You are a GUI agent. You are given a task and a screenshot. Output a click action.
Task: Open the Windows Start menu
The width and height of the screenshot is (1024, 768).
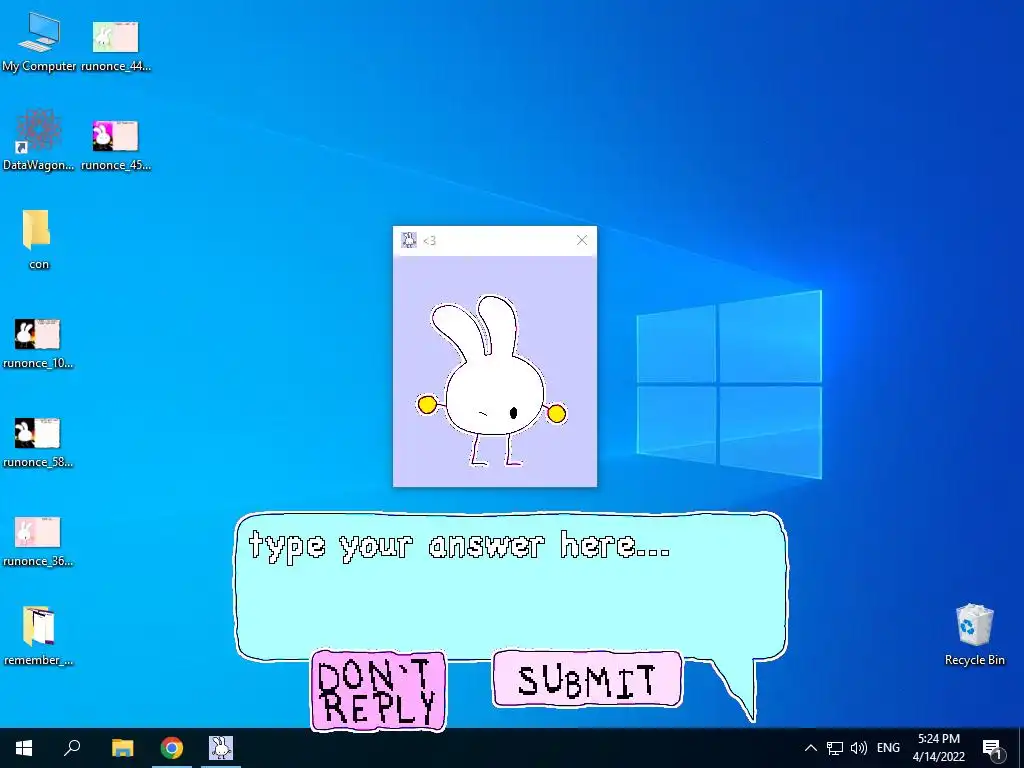[x=24, y=748]
